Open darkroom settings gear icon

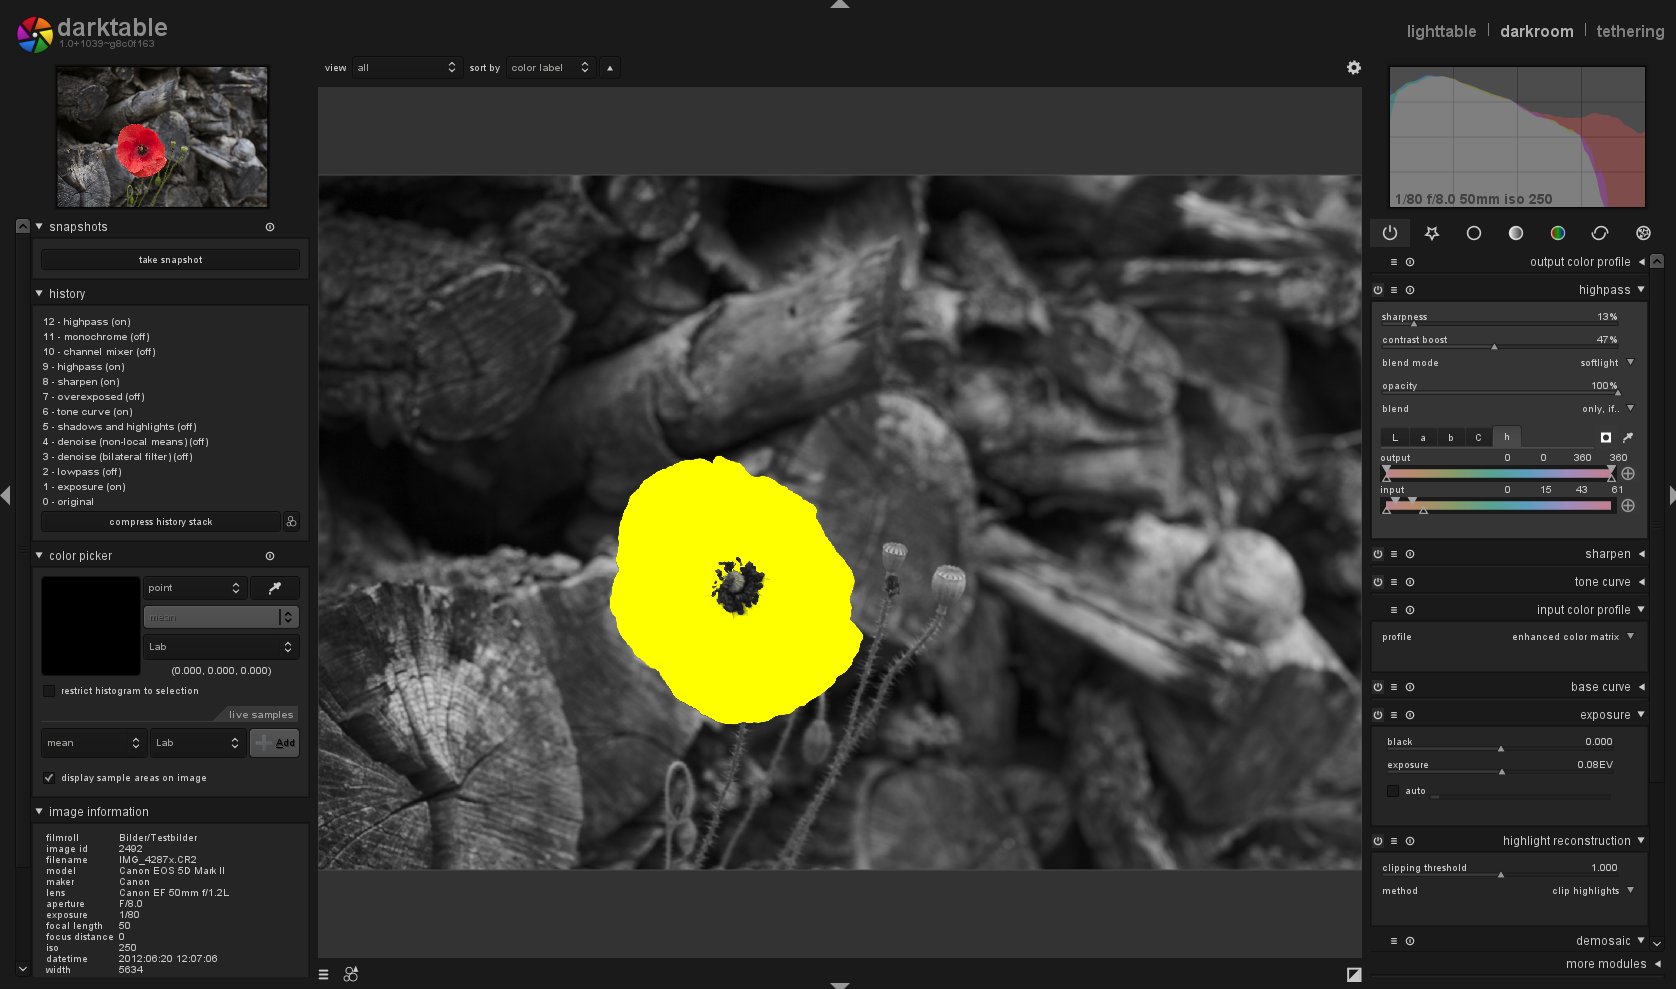(1354, 68)
